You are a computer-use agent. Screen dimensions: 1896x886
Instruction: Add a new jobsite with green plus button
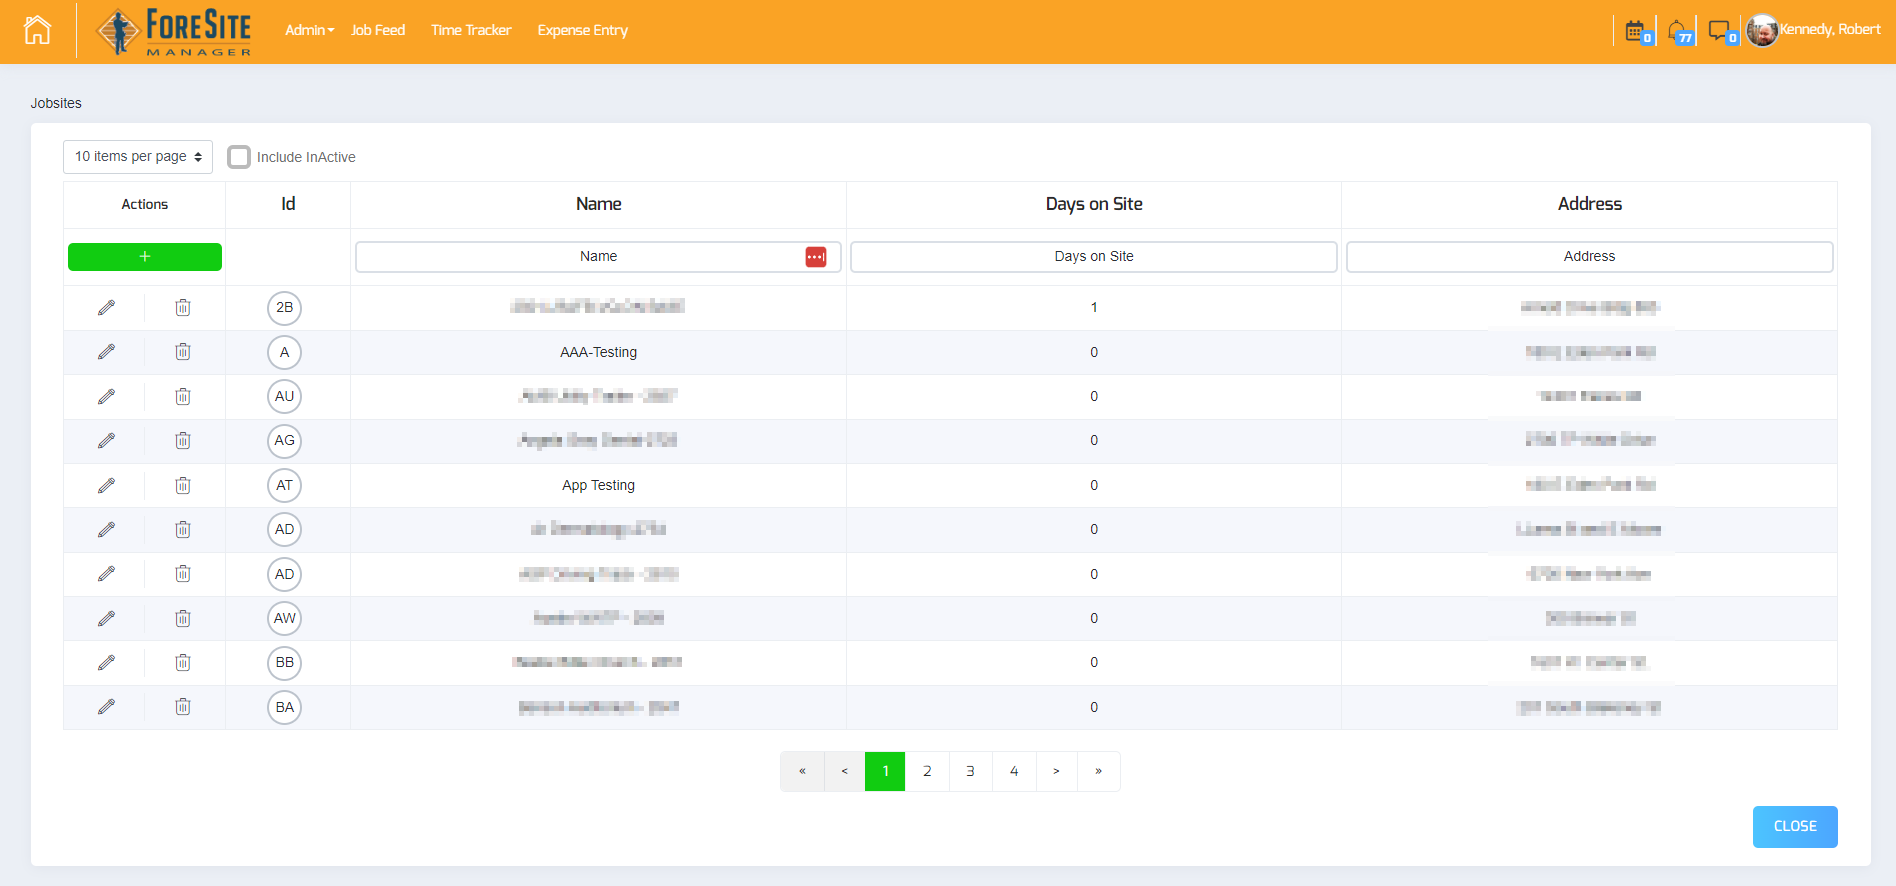145,257
